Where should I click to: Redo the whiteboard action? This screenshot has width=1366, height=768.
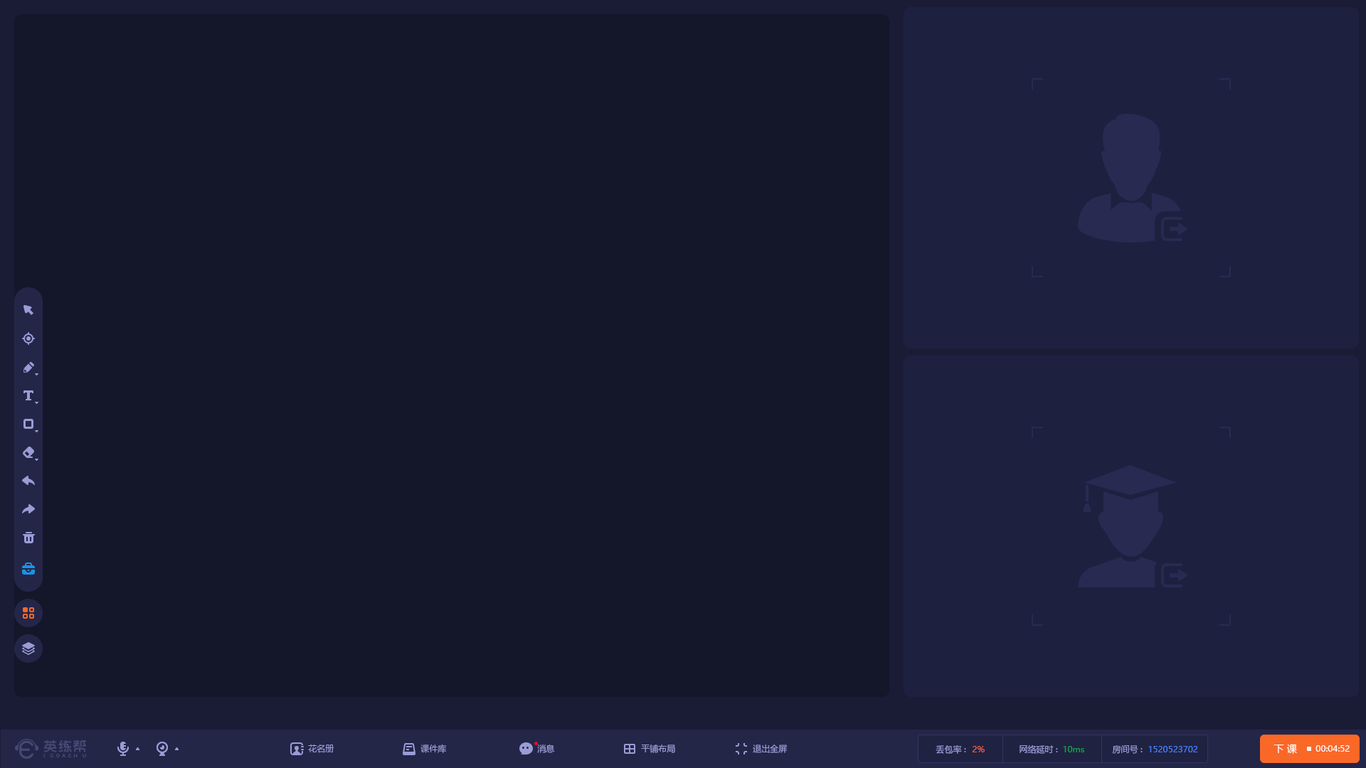[x=28, y=510]
